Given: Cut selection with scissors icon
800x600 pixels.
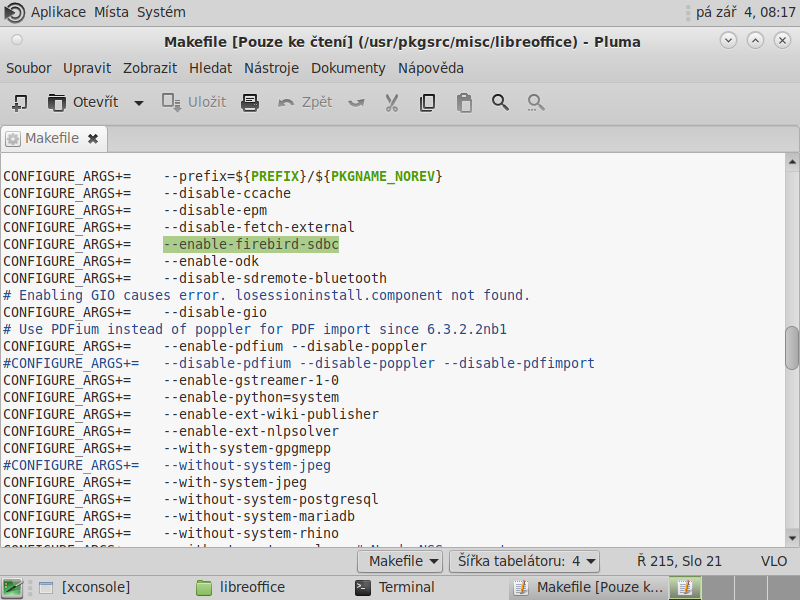Looking at the screenshot, I should click(x=392, y=103).
